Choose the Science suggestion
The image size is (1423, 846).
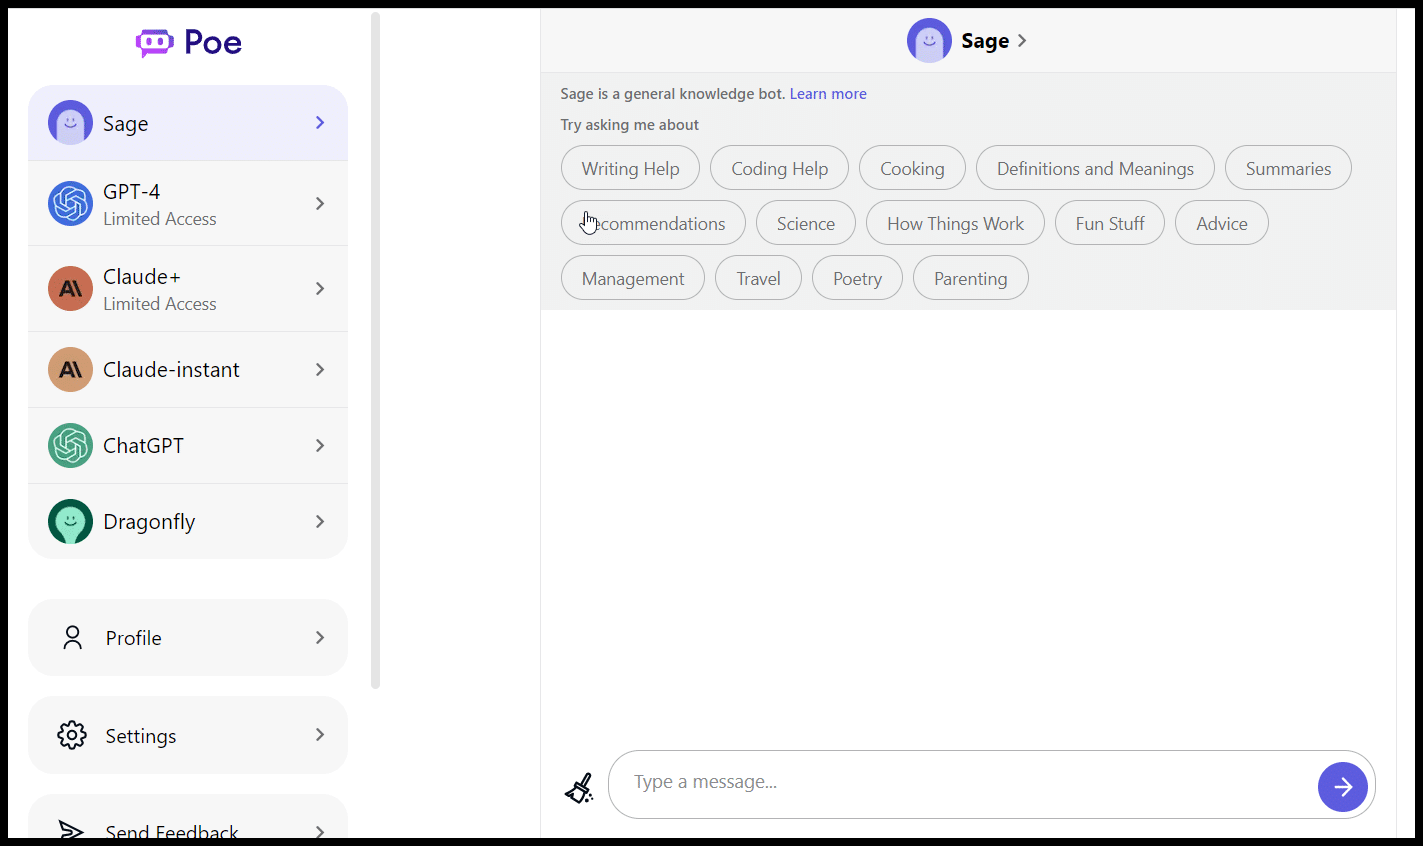(805, 223)
